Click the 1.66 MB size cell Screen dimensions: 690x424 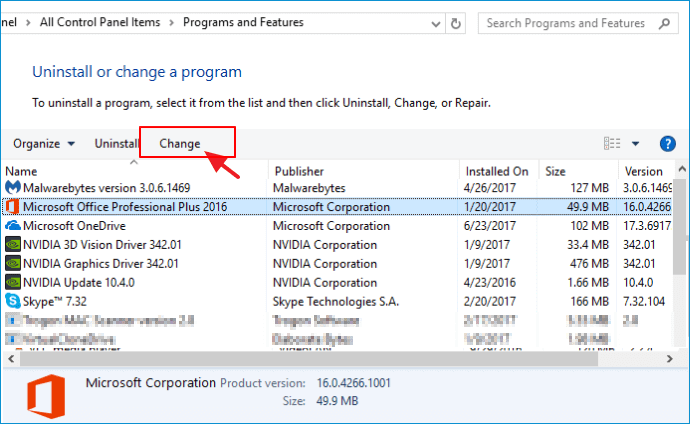[588, 282]
